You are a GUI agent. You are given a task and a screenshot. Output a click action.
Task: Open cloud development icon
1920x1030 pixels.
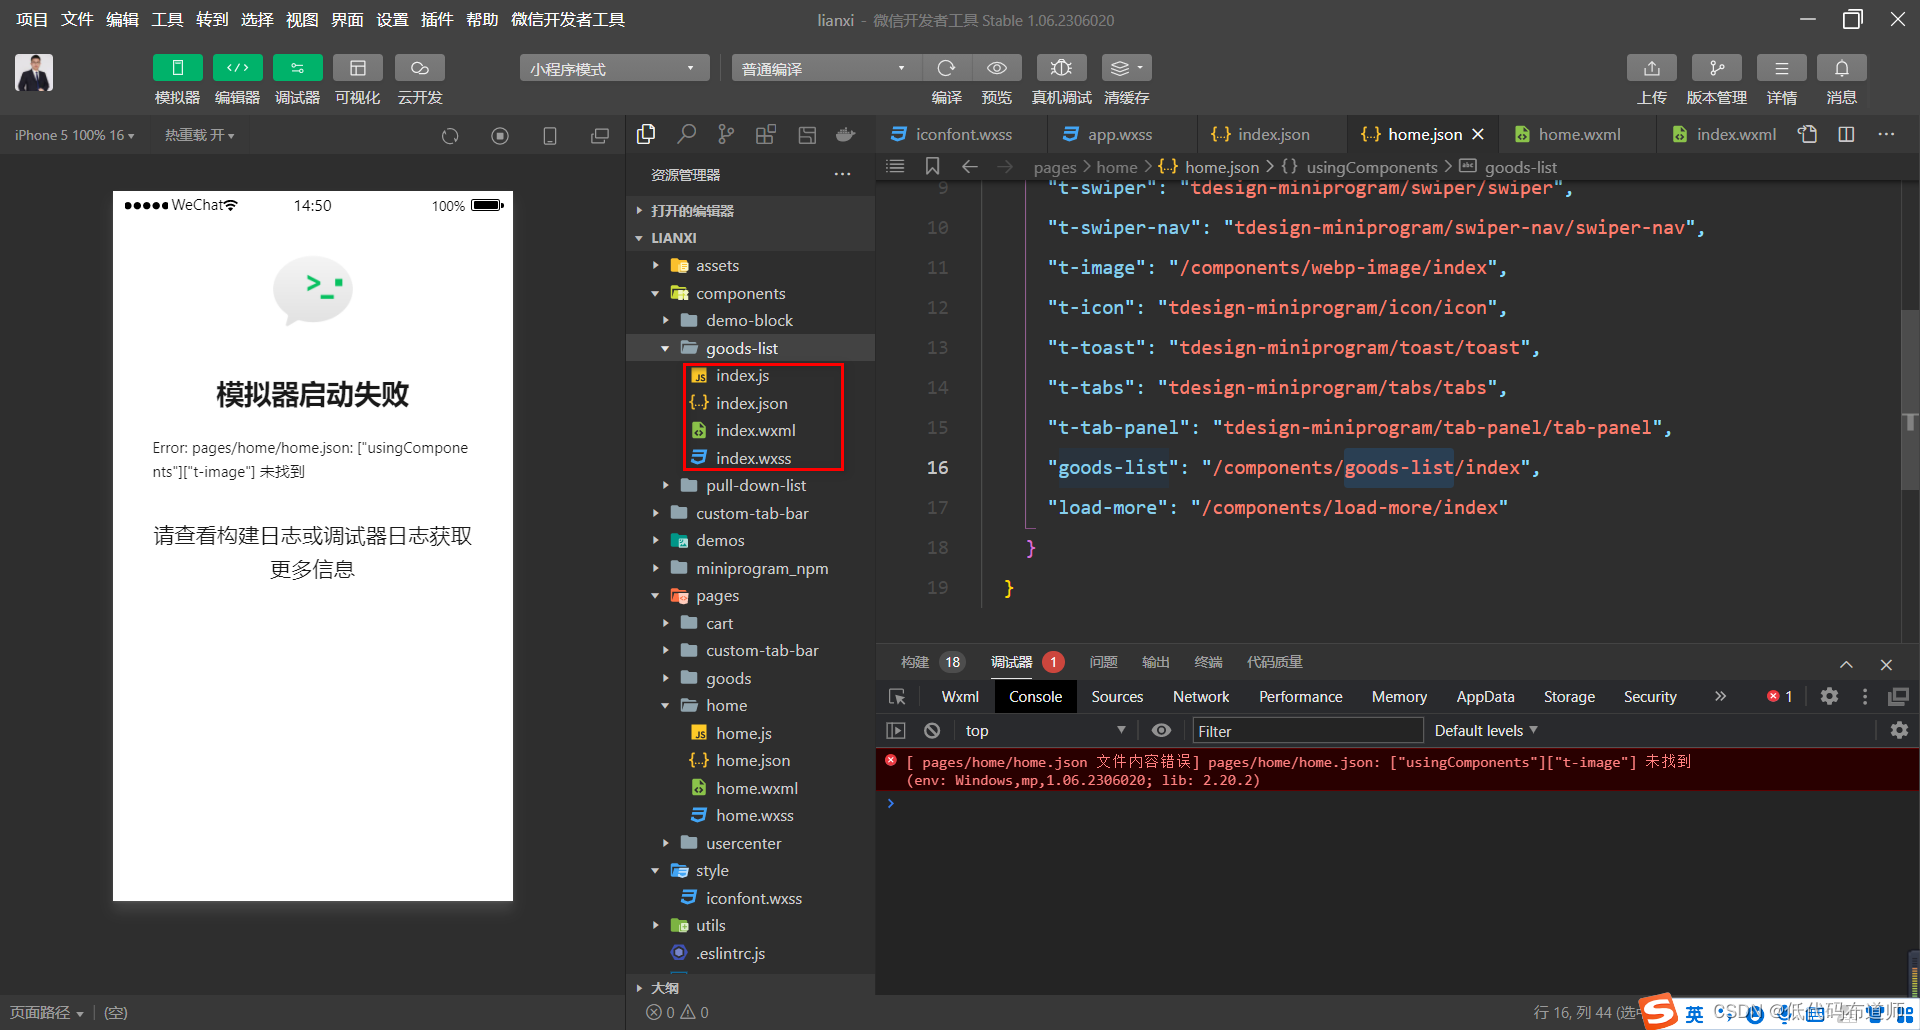[x=420, y=68]
